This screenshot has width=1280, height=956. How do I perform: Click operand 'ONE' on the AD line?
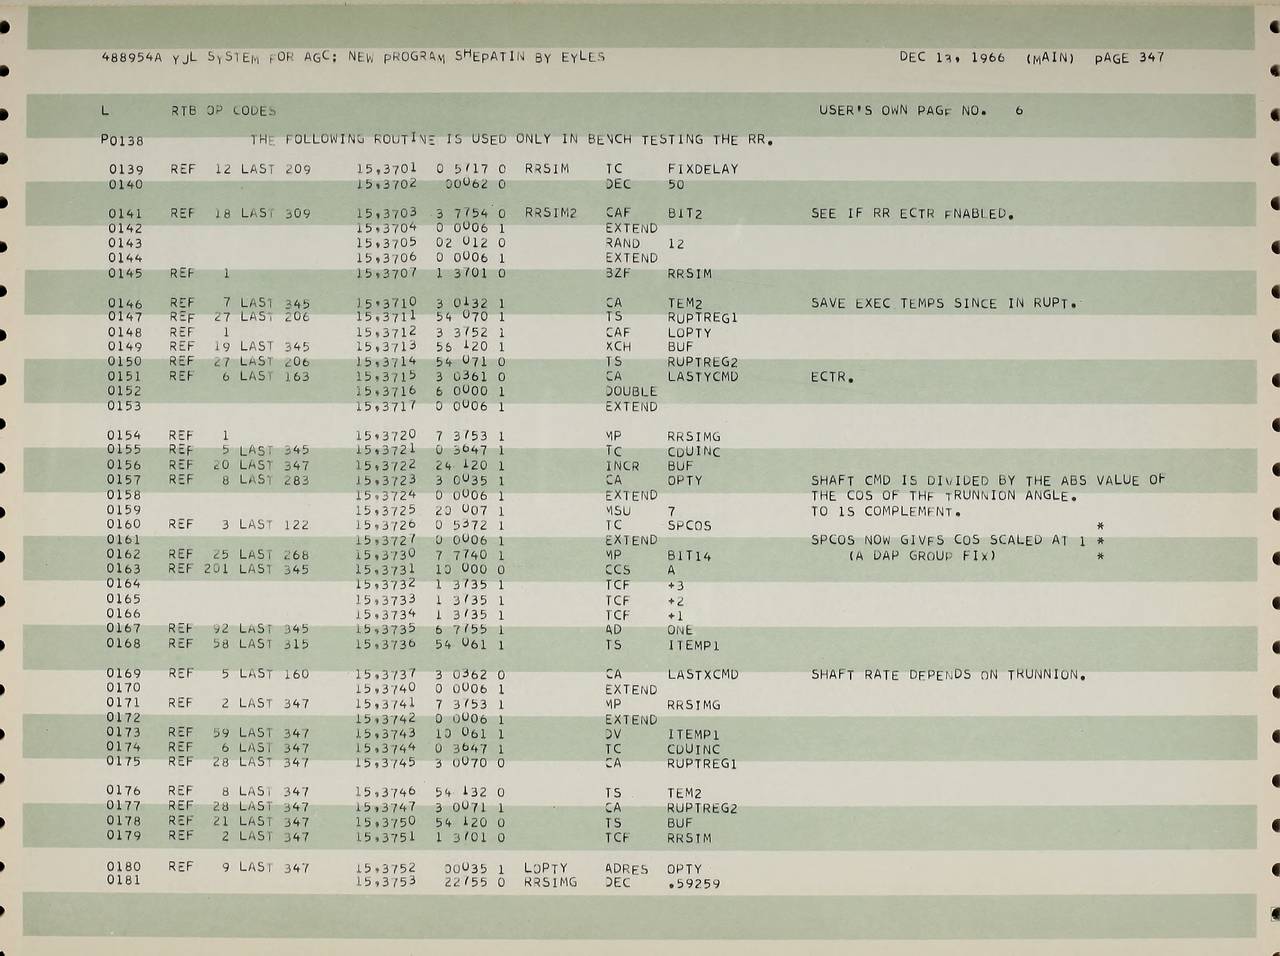point(680,630)
